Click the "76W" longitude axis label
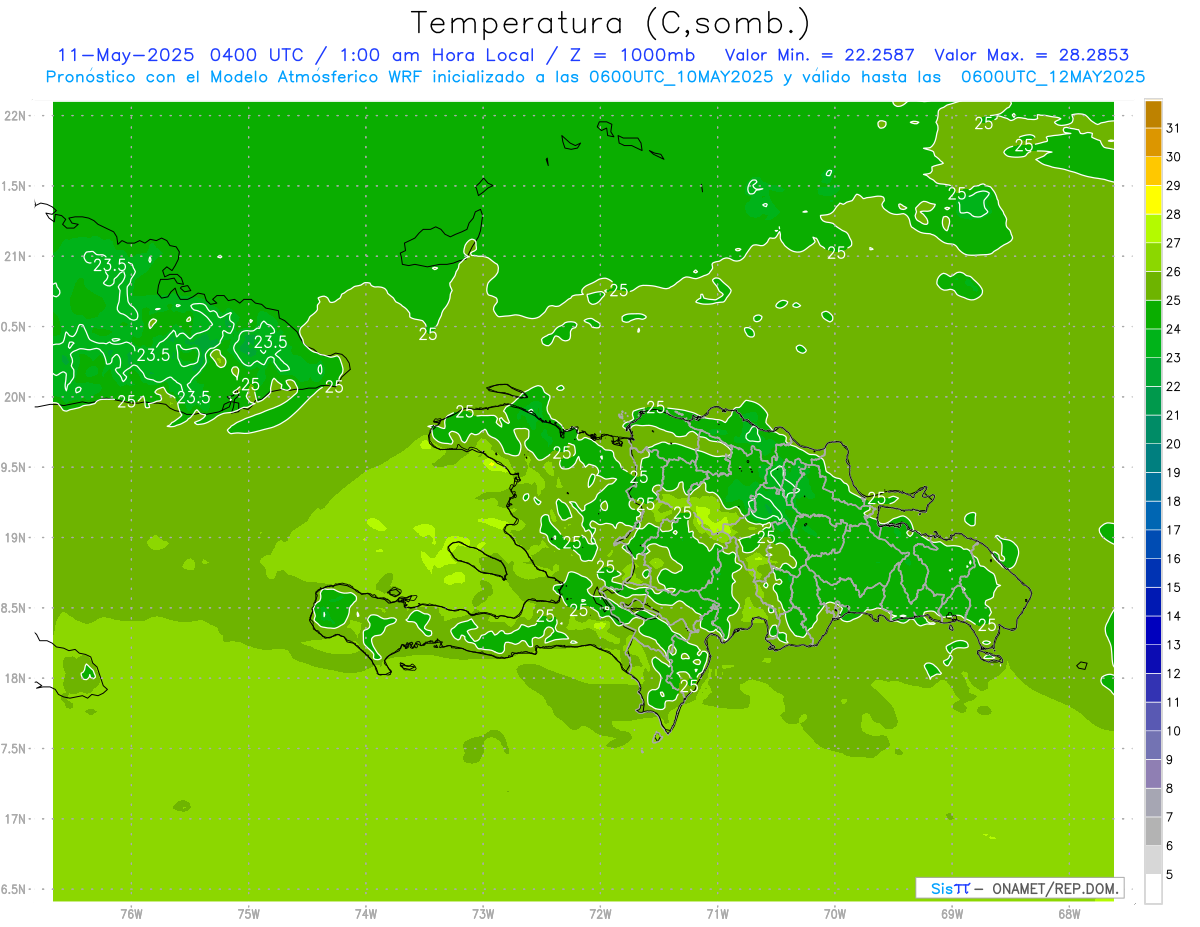The width and height of the screenshot is (1200, 927). 131,914
